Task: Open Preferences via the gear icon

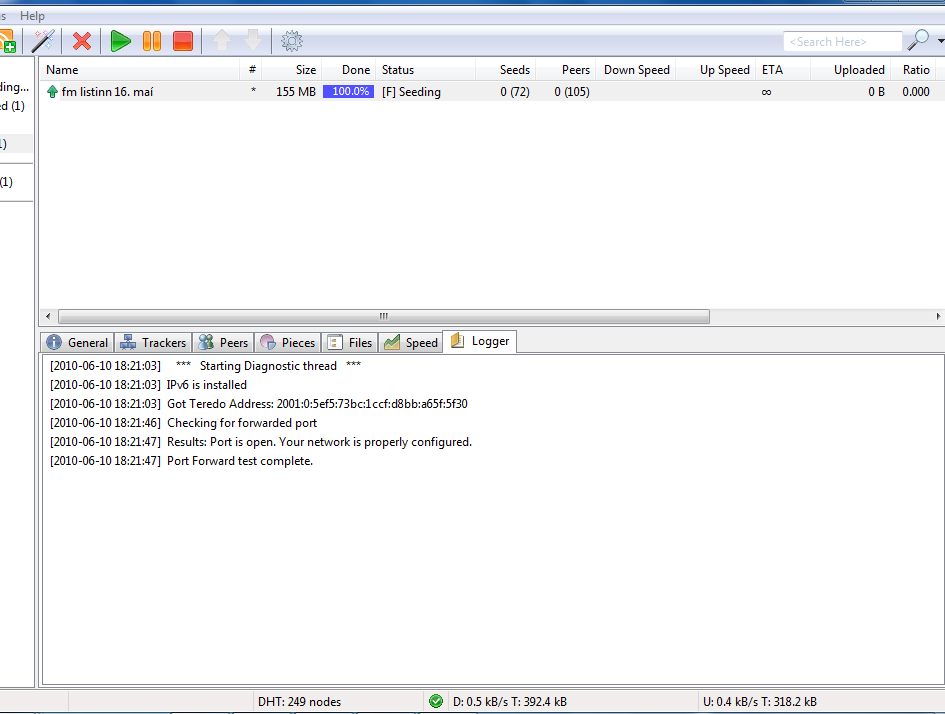Action: (x=292, y=41)
